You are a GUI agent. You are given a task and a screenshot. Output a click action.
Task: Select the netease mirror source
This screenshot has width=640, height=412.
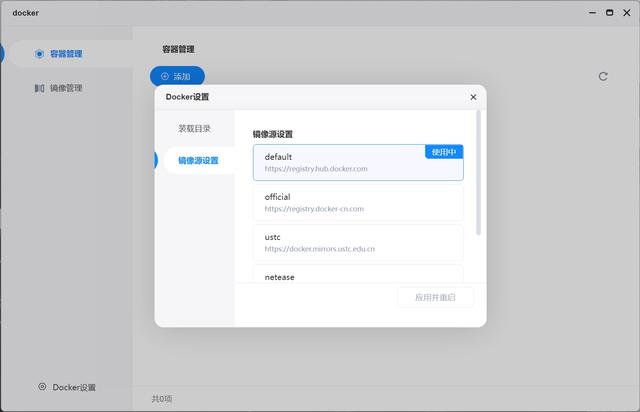pos(358,274)
